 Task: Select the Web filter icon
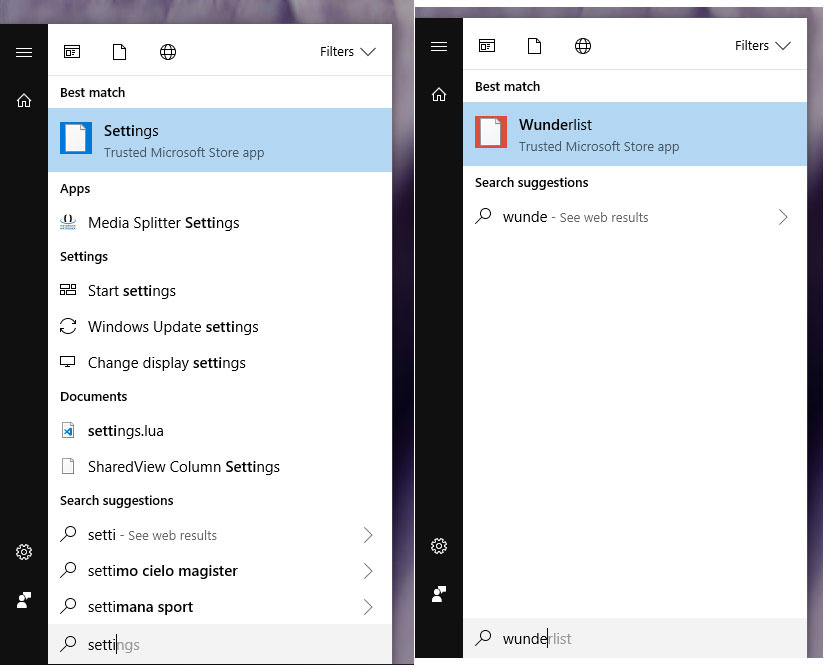point(168,51)
